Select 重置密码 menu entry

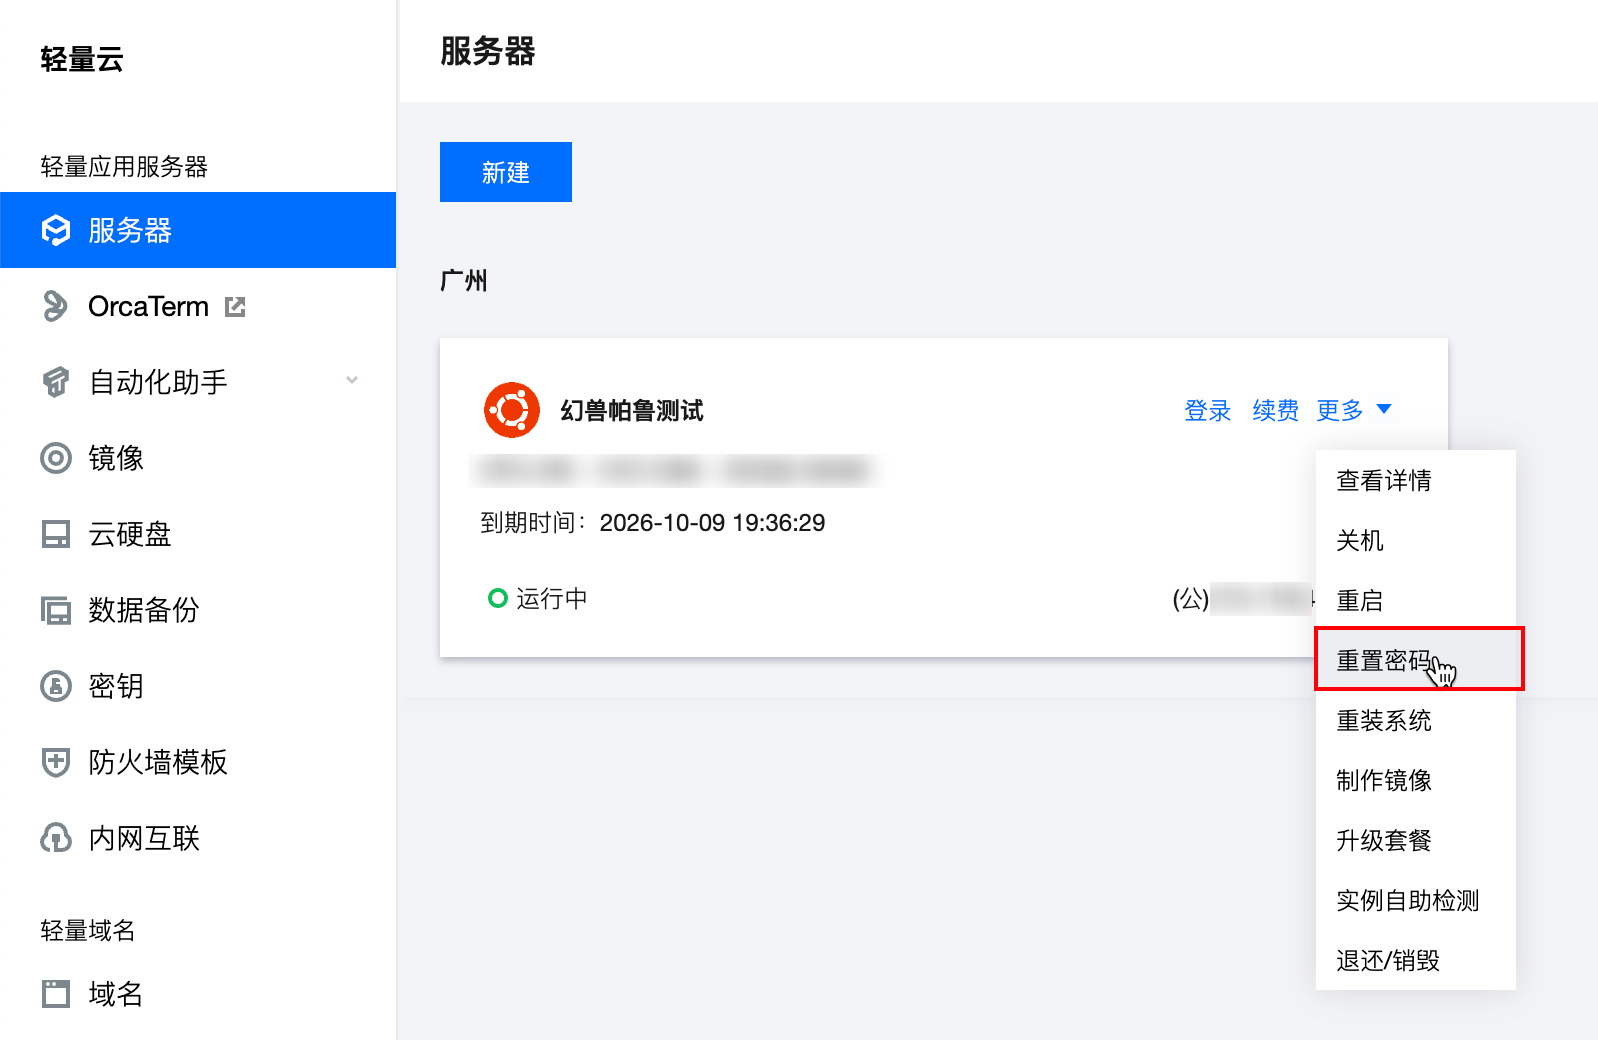1418,659
